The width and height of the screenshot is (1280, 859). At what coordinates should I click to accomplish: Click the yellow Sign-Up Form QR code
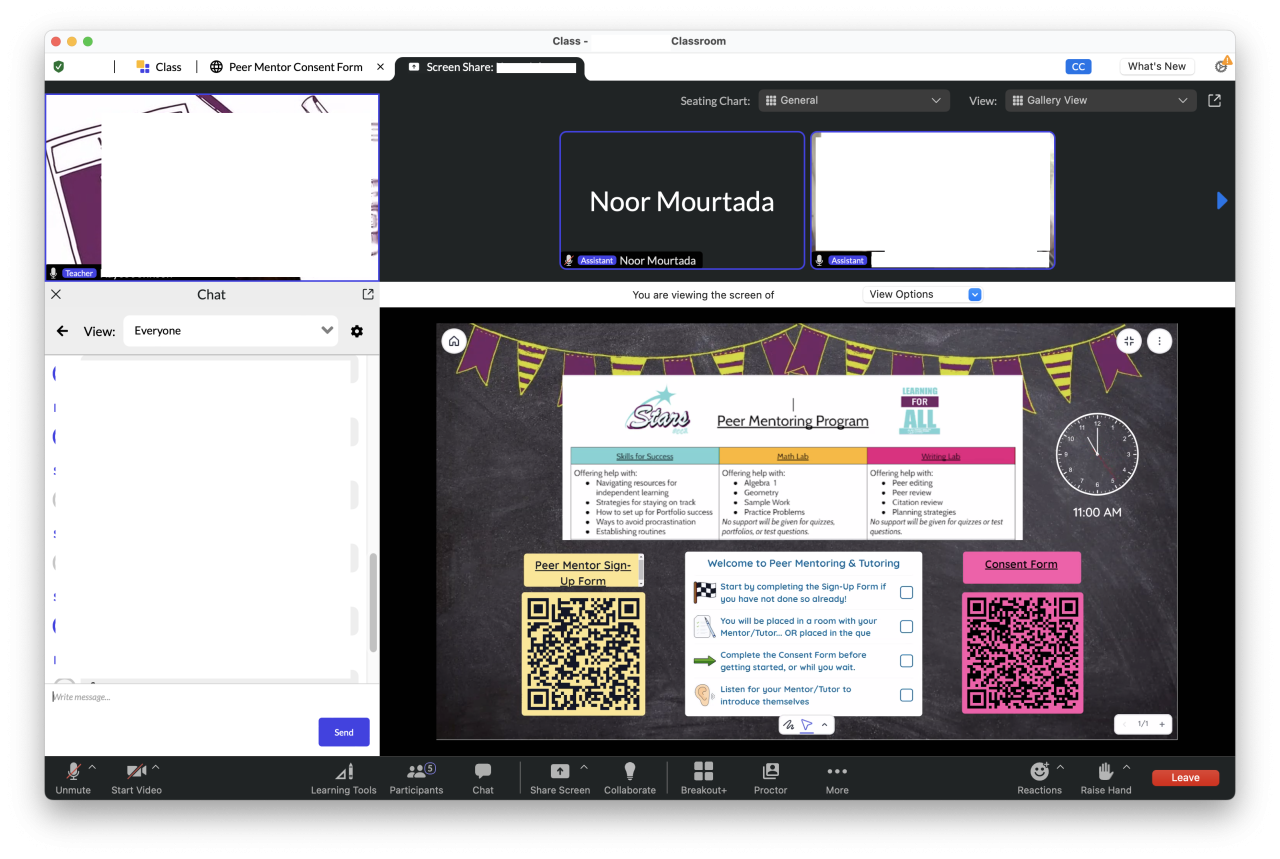point(583,653)
